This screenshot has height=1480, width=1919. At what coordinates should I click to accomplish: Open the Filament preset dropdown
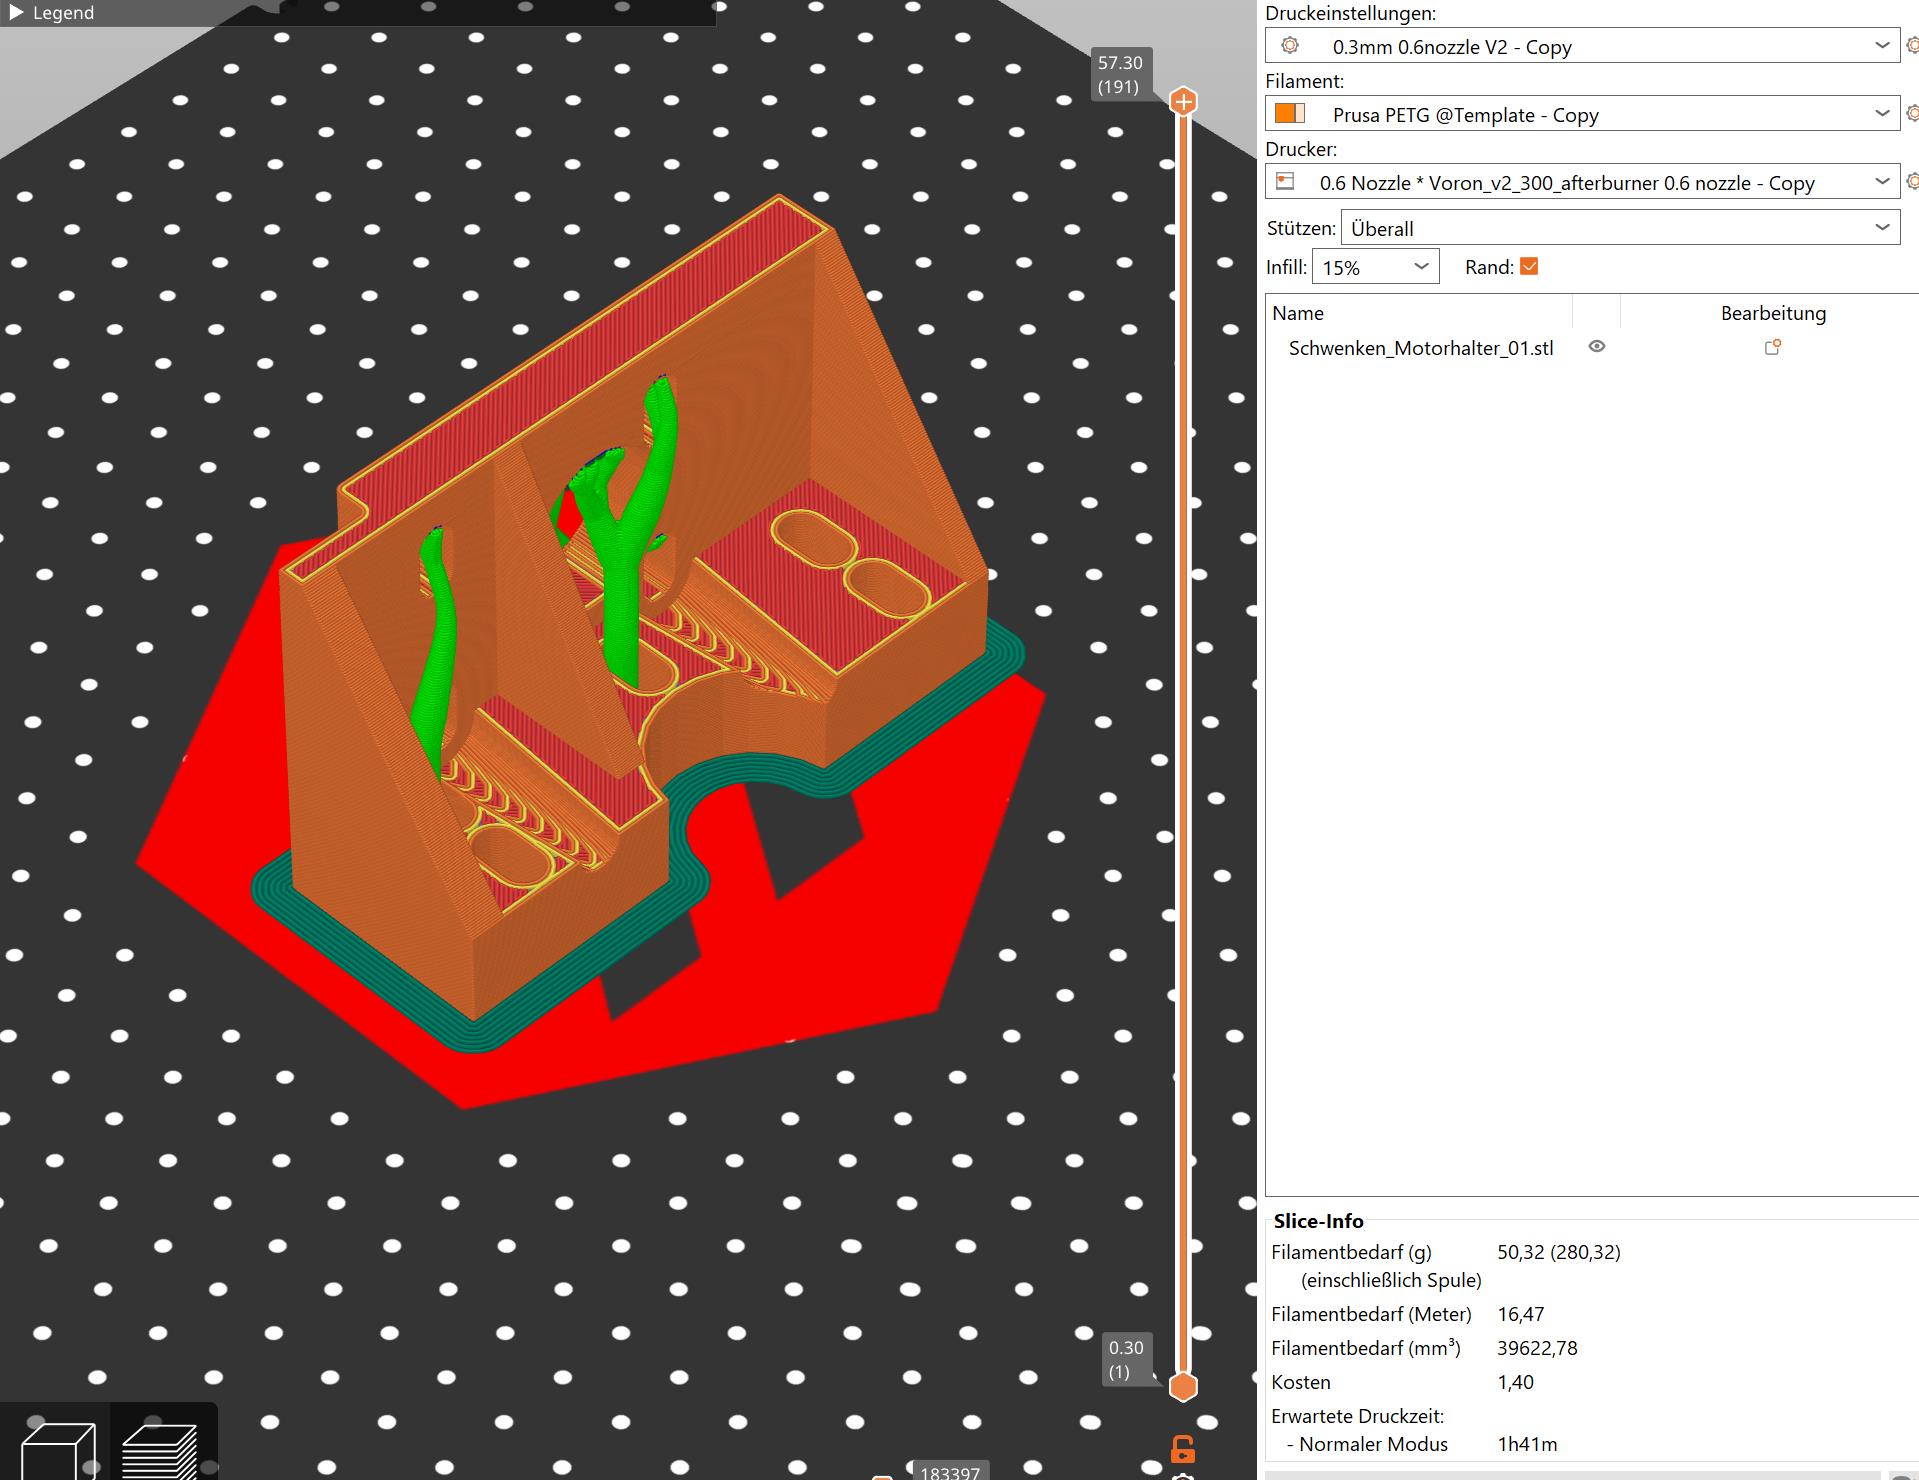point(1583,114)
